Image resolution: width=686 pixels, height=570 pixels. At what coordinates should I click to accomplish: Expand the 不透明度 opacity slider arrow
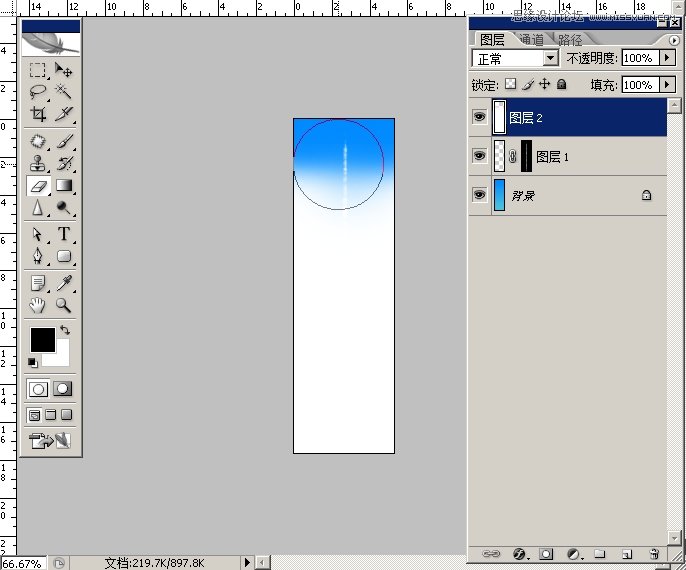(x=667, y=59)
